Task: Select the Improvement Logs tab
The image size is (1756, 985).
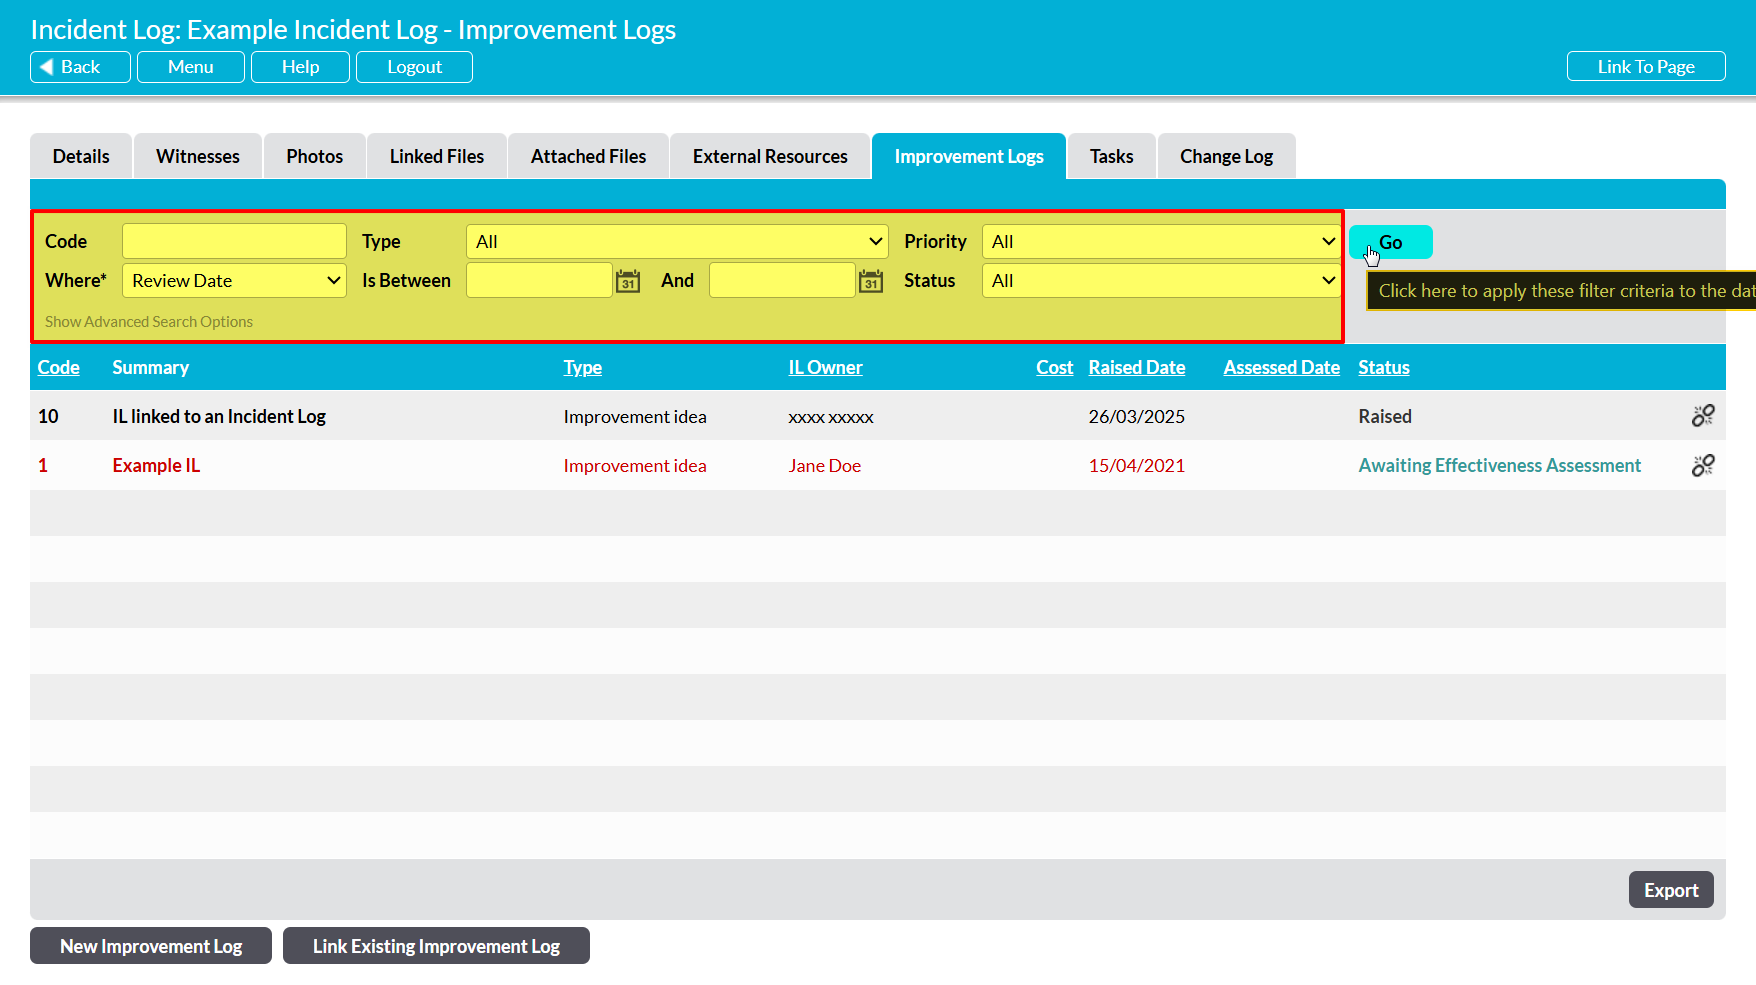Action: click(969, 156)
